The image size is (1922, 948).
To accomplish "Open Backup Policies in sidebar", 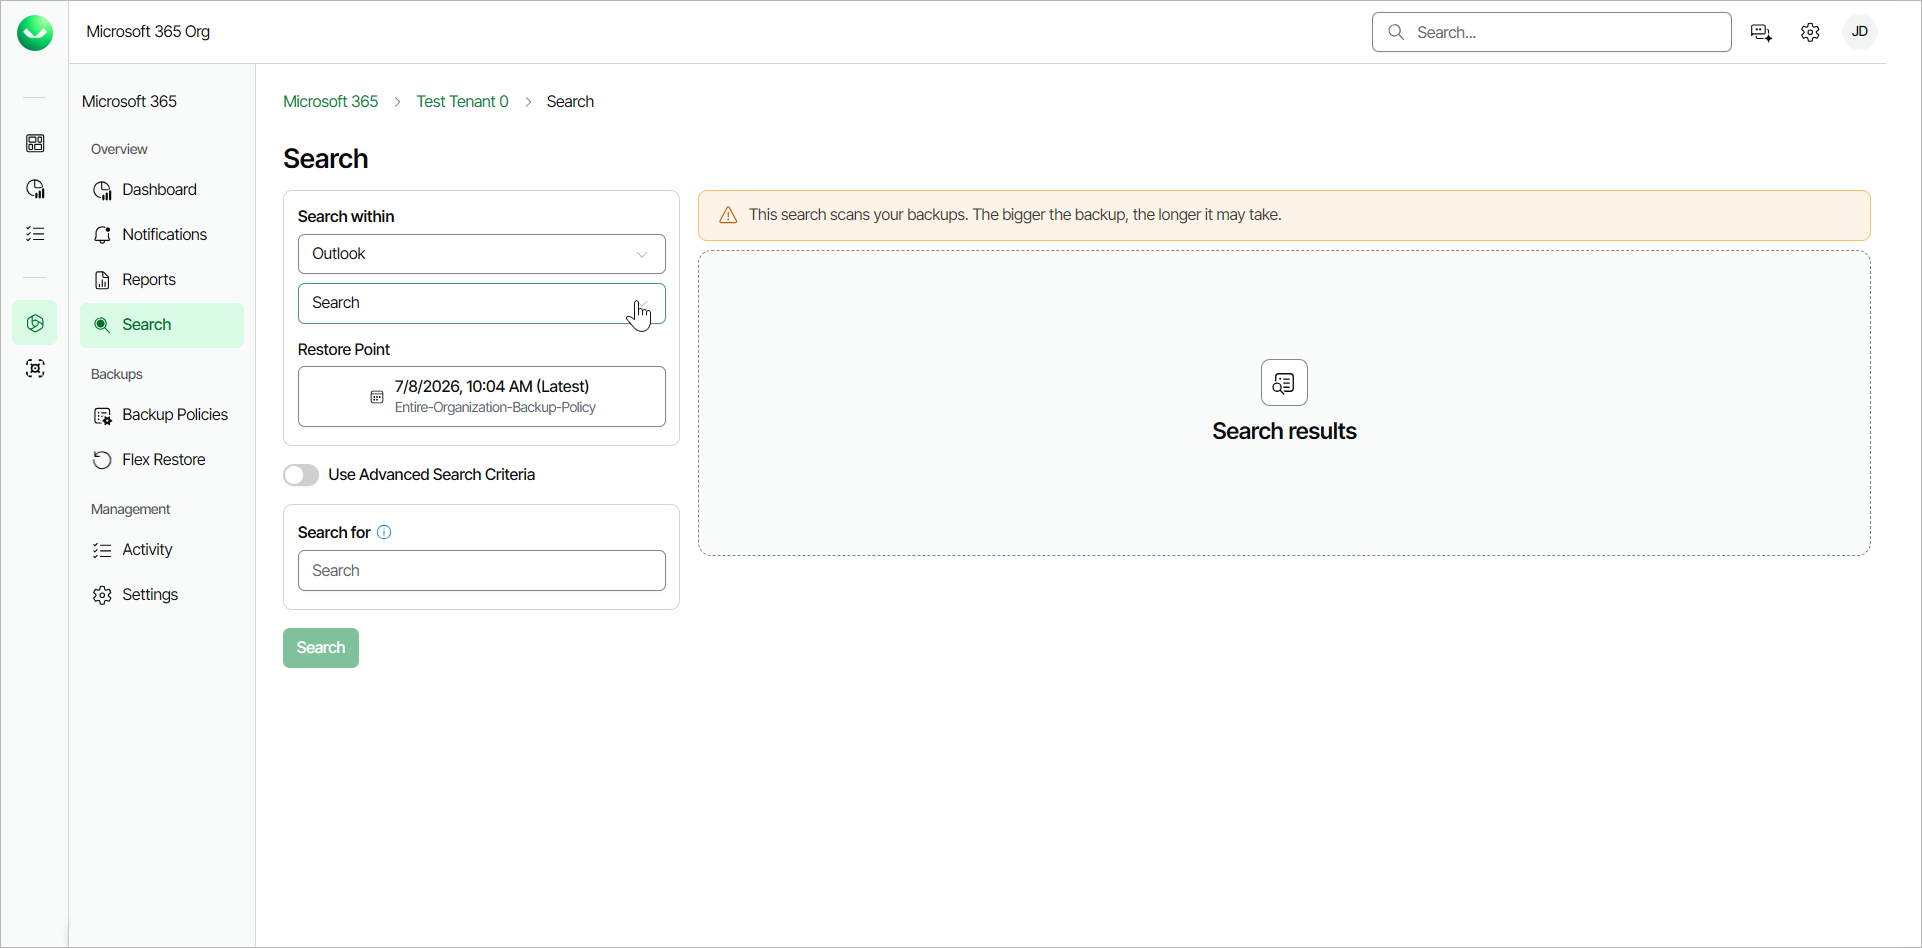I will click(x=162, y=415).
